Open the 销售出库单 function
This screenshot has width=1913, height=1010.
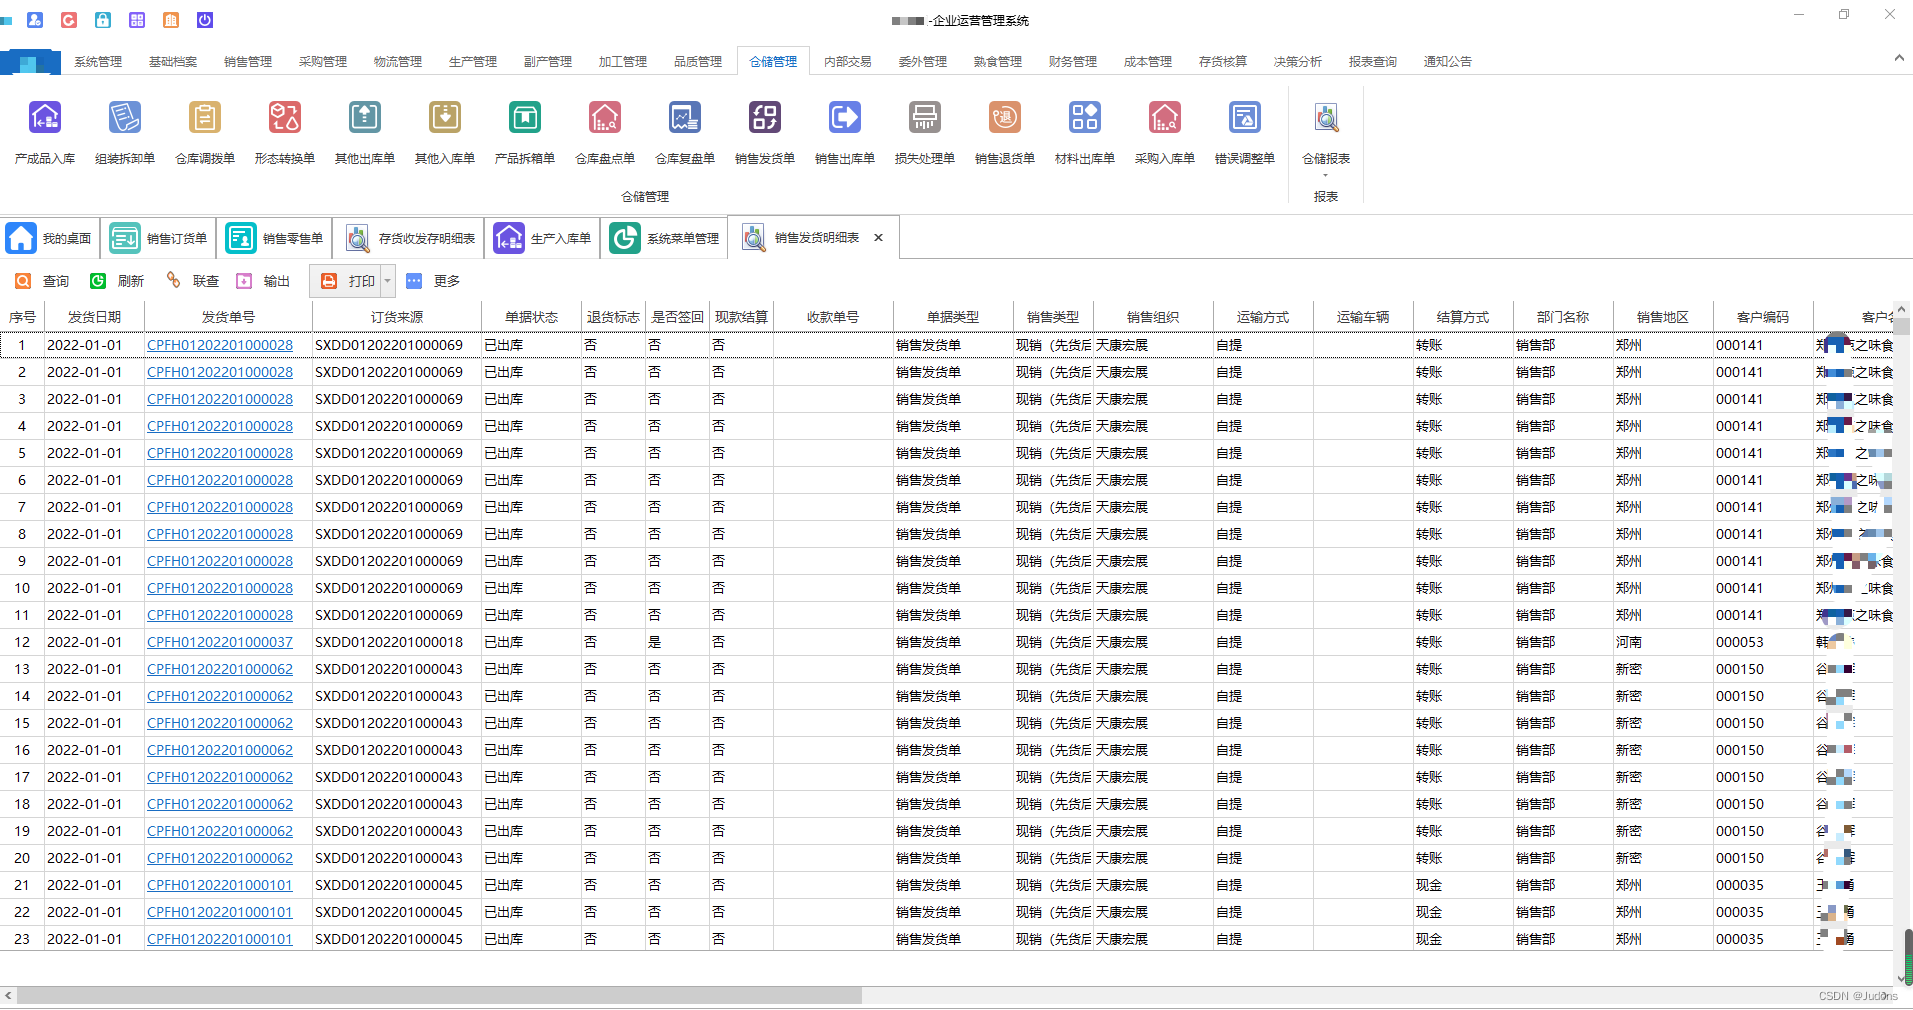click(x=844, y=130)
